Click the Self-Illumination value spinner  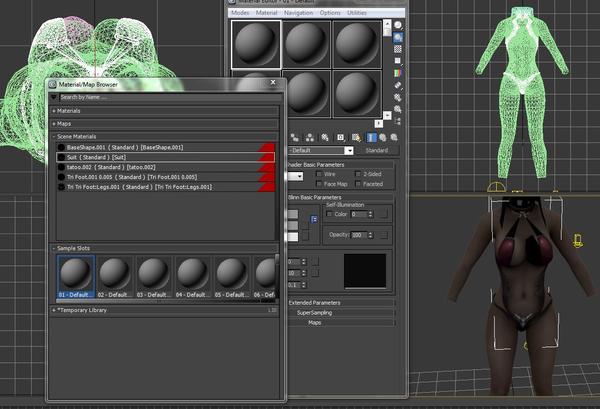tap(370, 214)
